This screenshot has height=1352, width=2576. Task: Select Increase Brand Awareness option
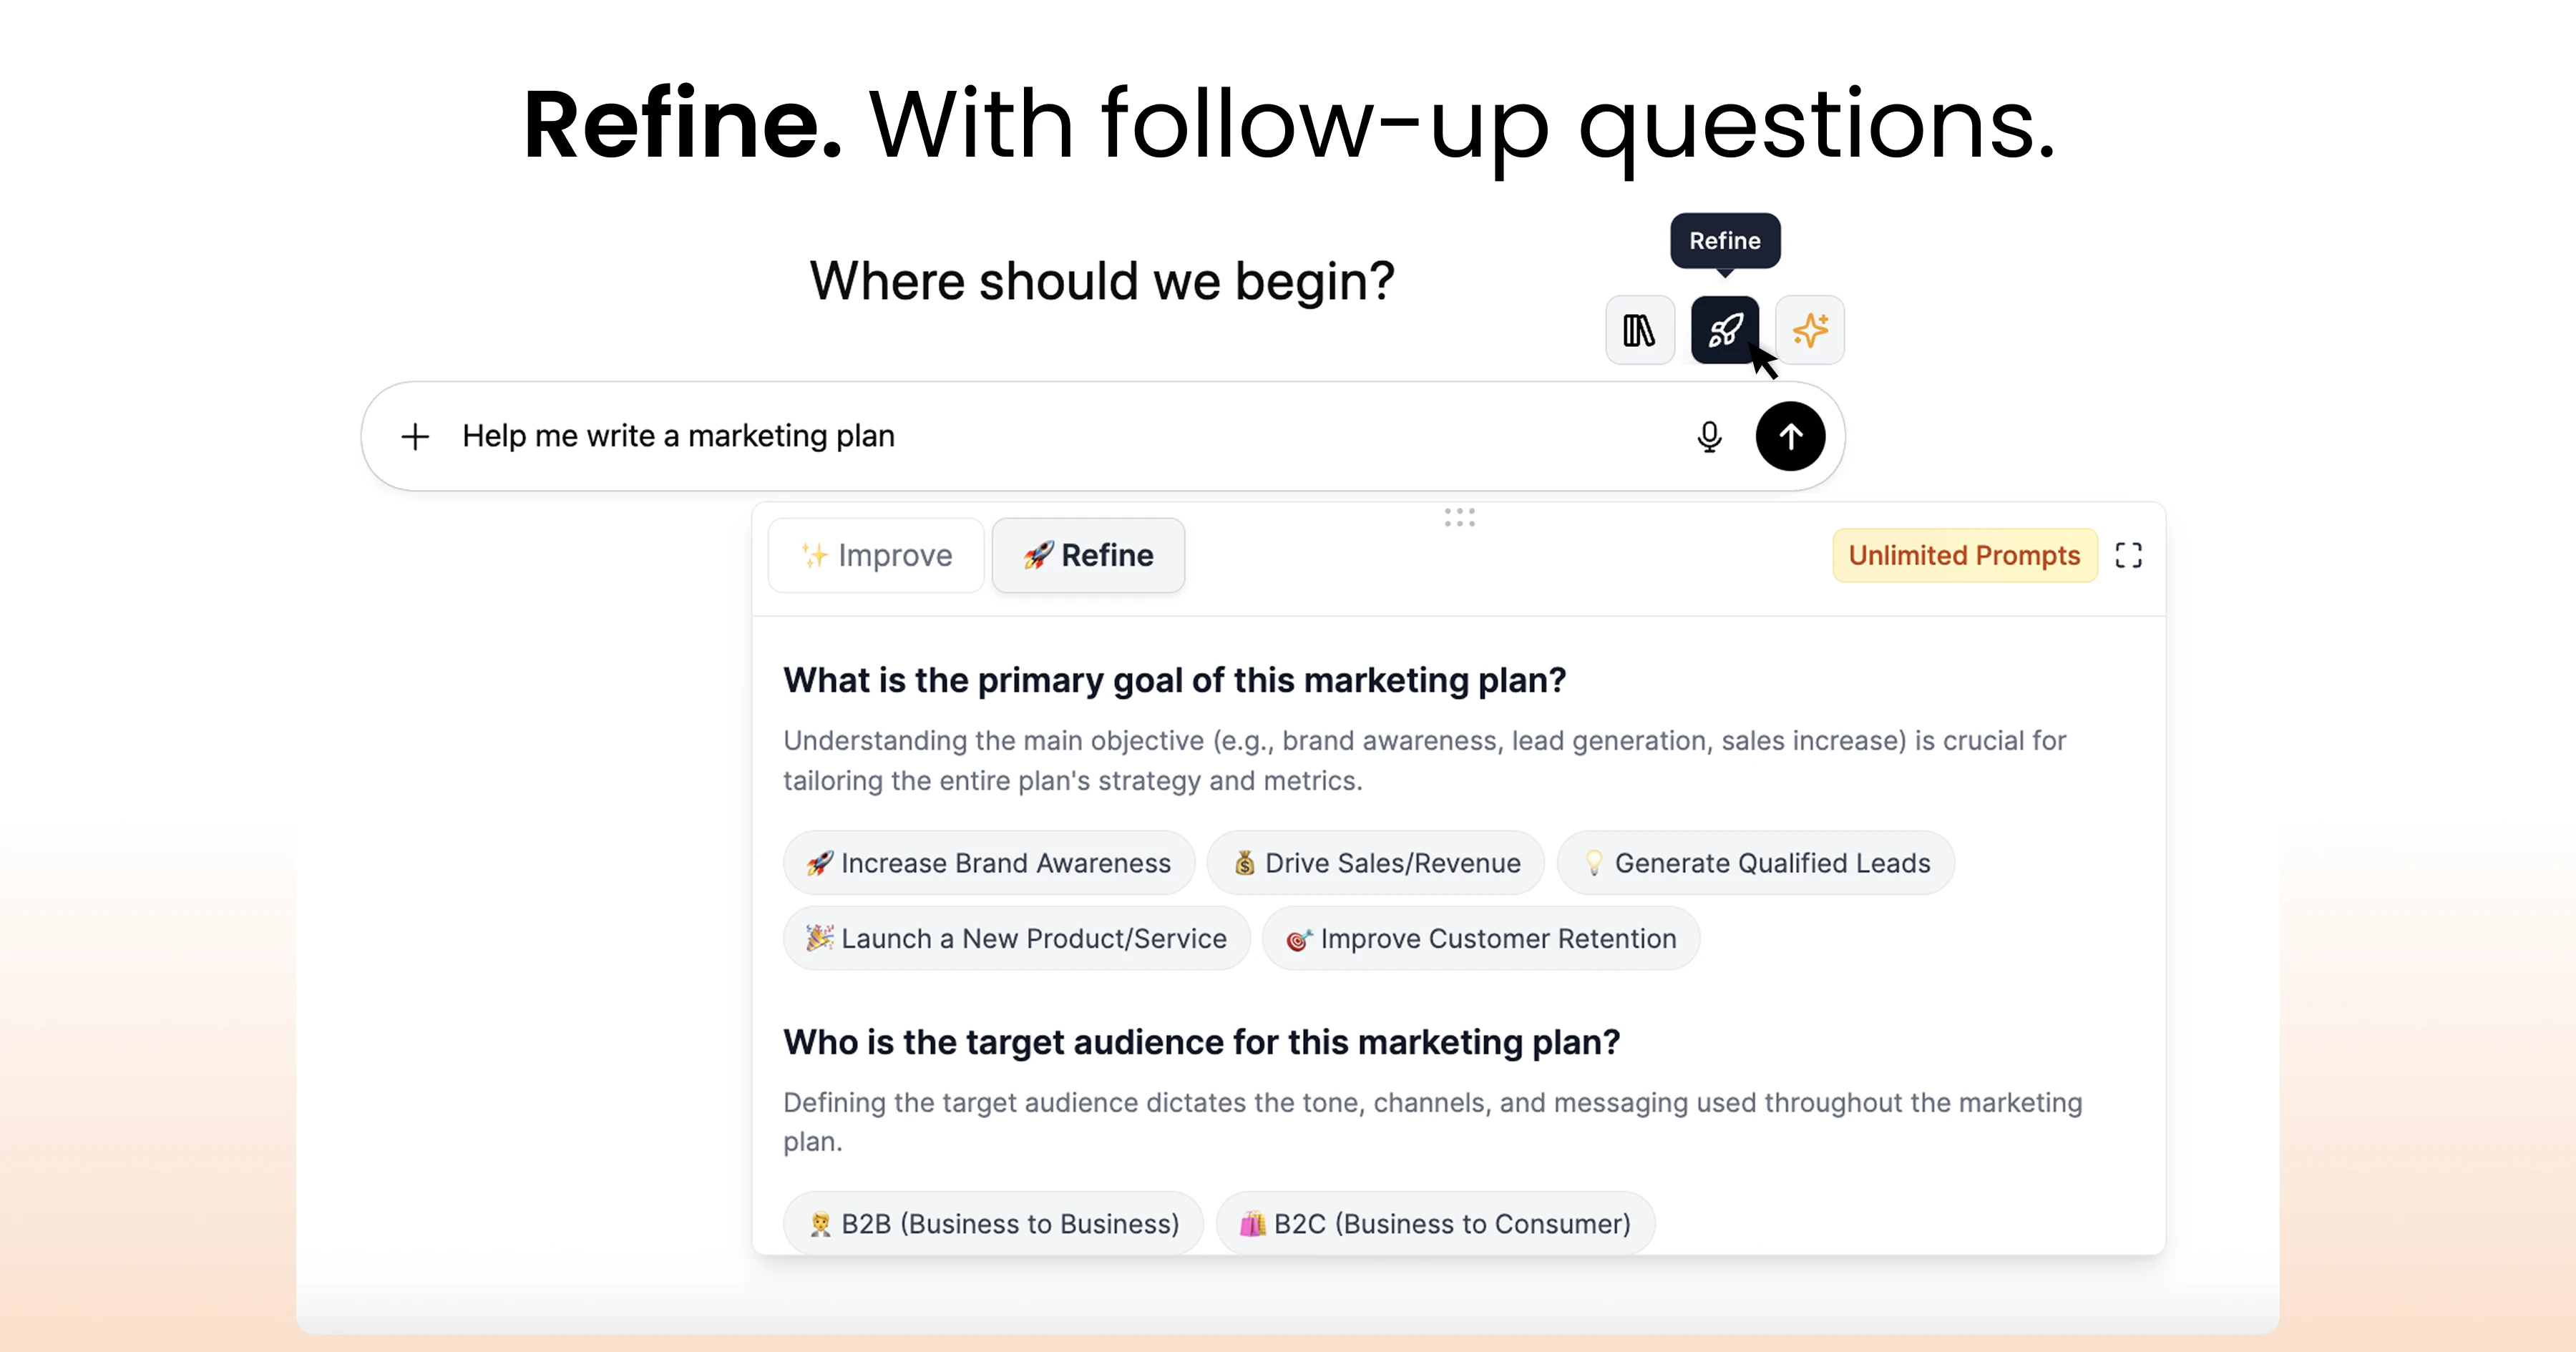988,863
